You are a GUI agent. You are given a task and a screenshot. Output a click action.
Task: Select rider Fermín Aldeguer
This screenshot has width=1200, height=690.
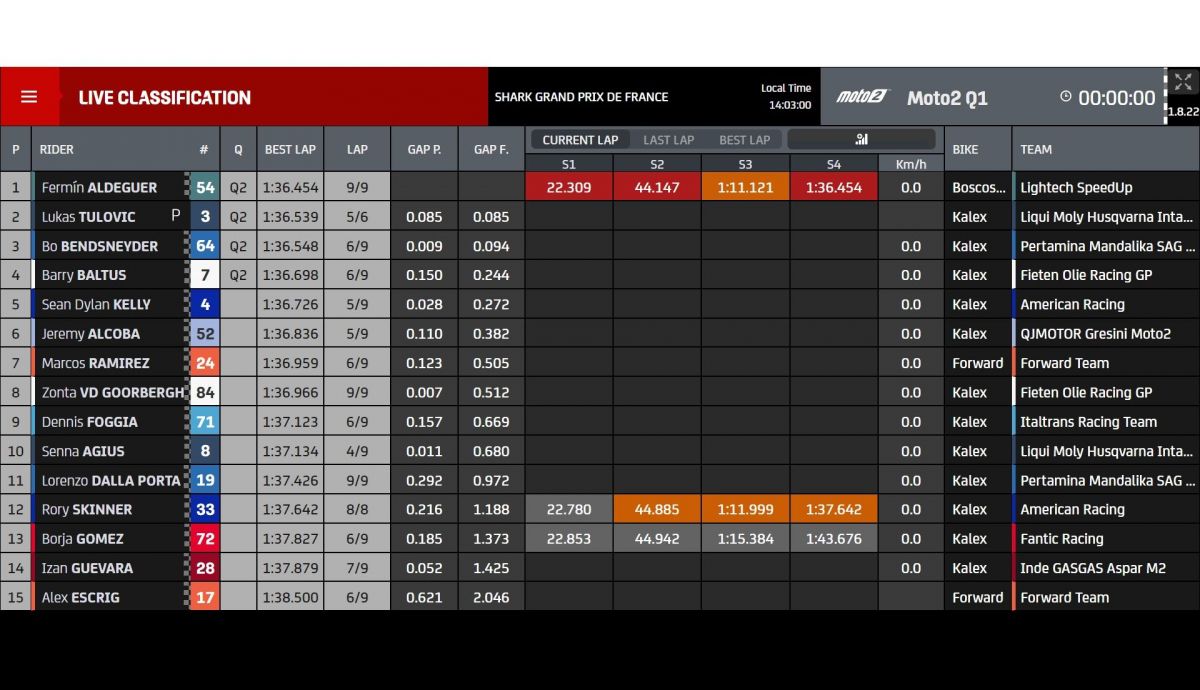98,188
